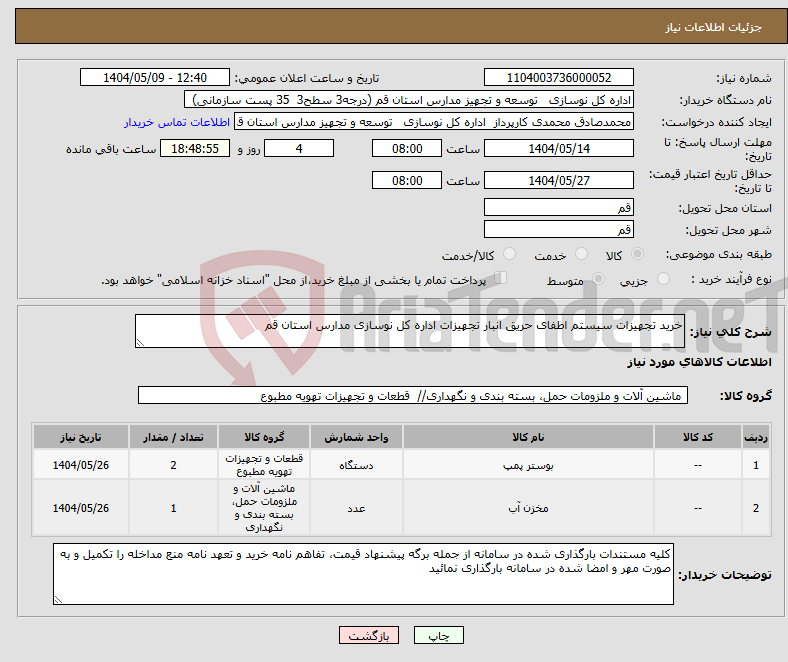The width and height of the screenshot is (788, 662).
Task: Click the buyer organization name field
Action: coord(409,100)
